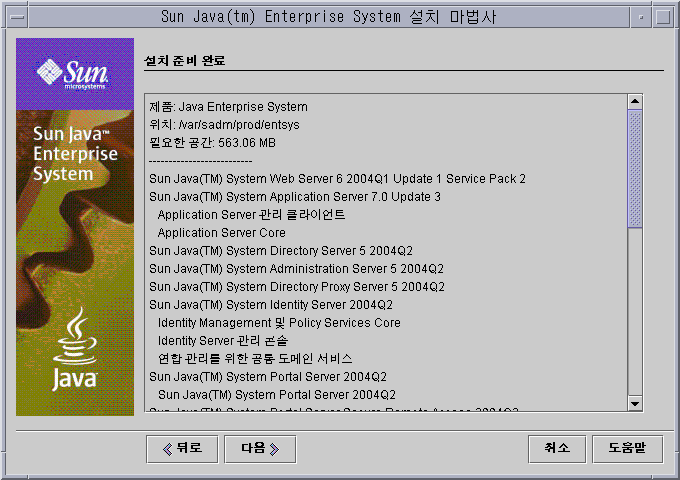
Task: Click the scroll down arrow in summary list
Action: 635,404
